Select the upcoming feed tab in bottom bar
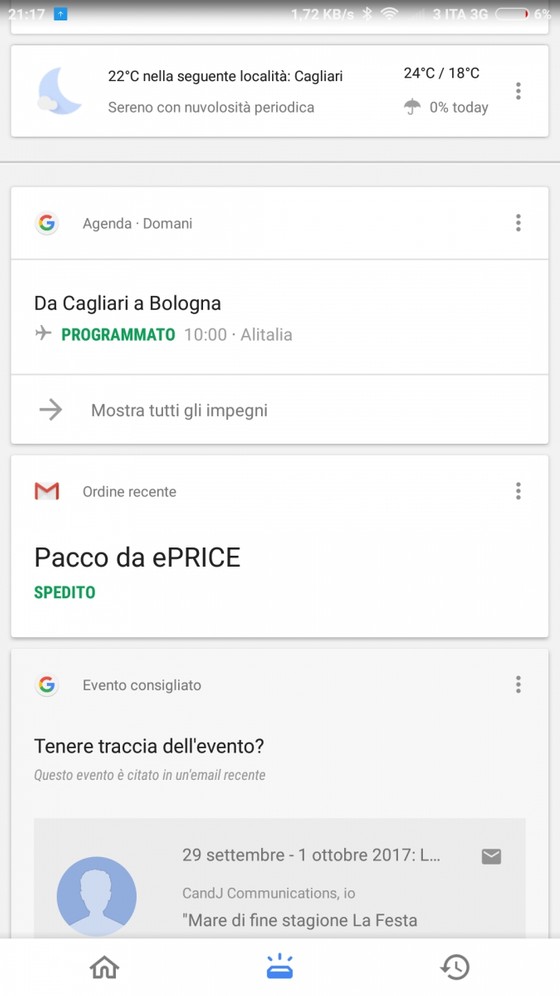The height and width of the screenshot is (996, 560). point(279,967)
